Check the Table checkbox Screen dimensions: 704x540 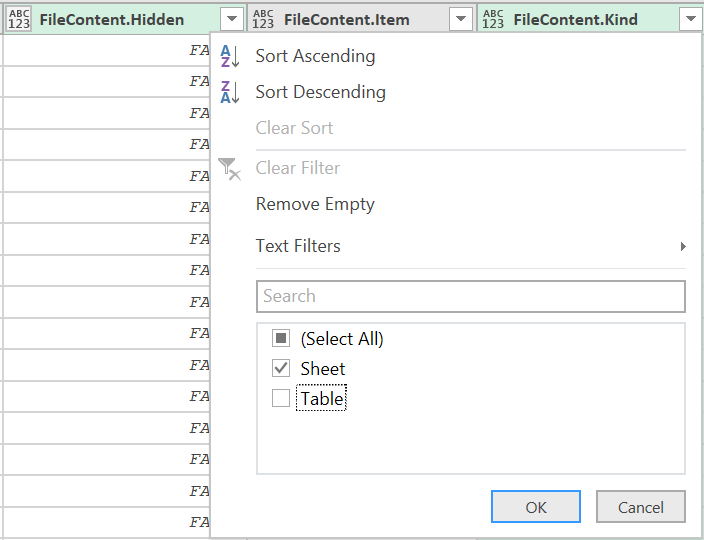pyautogui.click(x=281, y=398)
